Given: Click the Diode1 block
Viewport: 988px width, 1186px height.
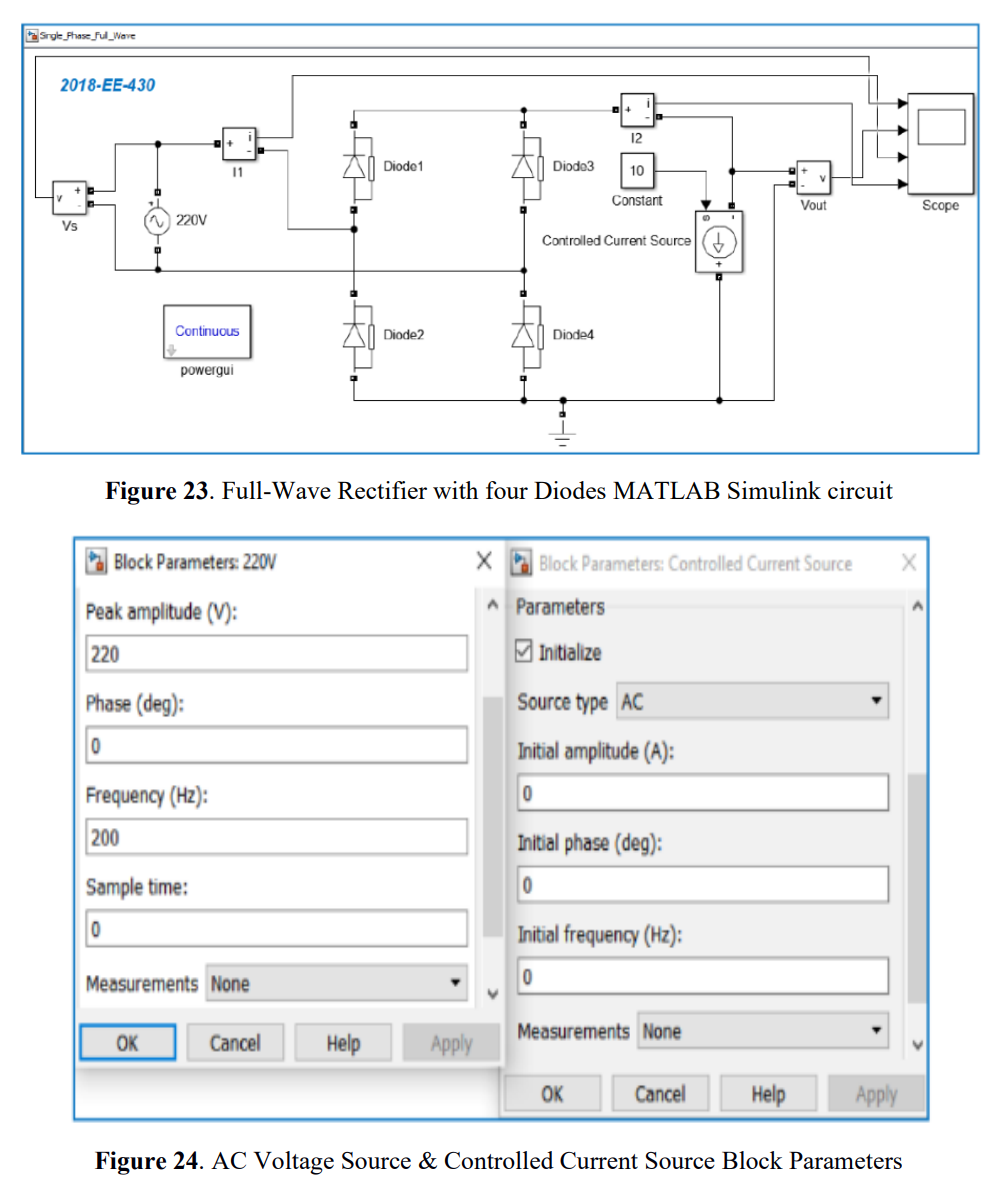Looking at the screenshot, I should (x=355, y=166).
